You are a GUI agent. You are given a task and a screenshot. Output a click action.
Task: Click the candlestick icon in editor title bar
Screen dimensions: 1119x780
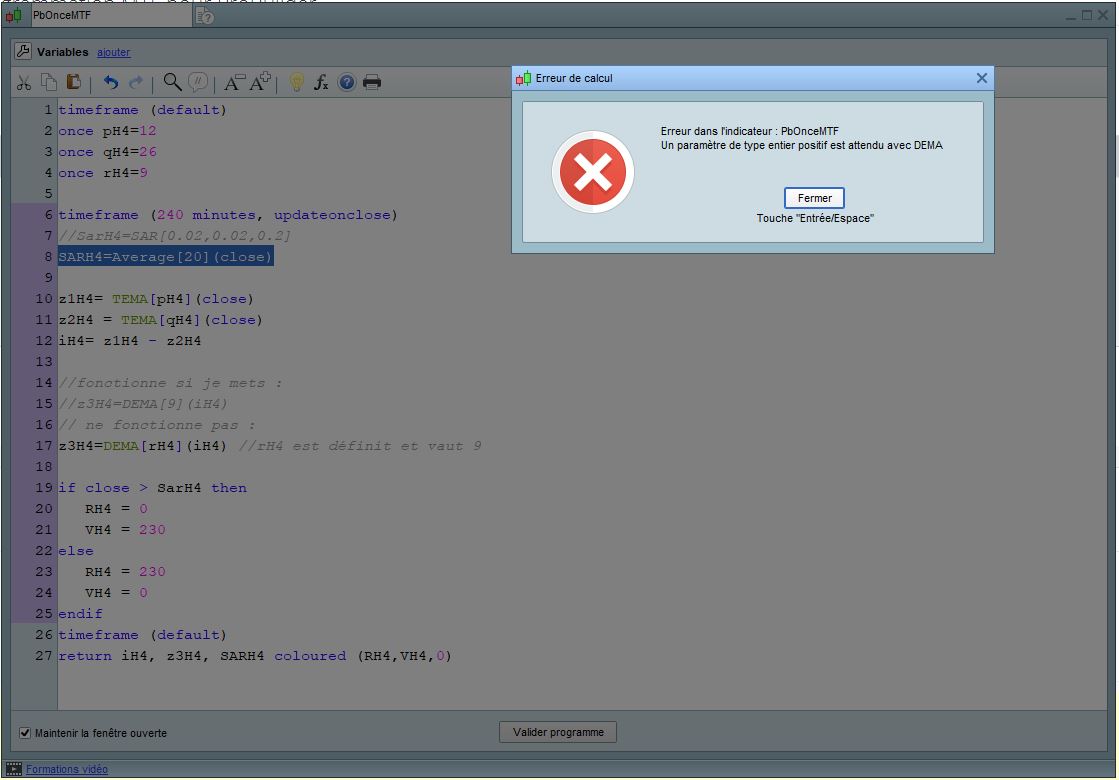coord(14,15)
